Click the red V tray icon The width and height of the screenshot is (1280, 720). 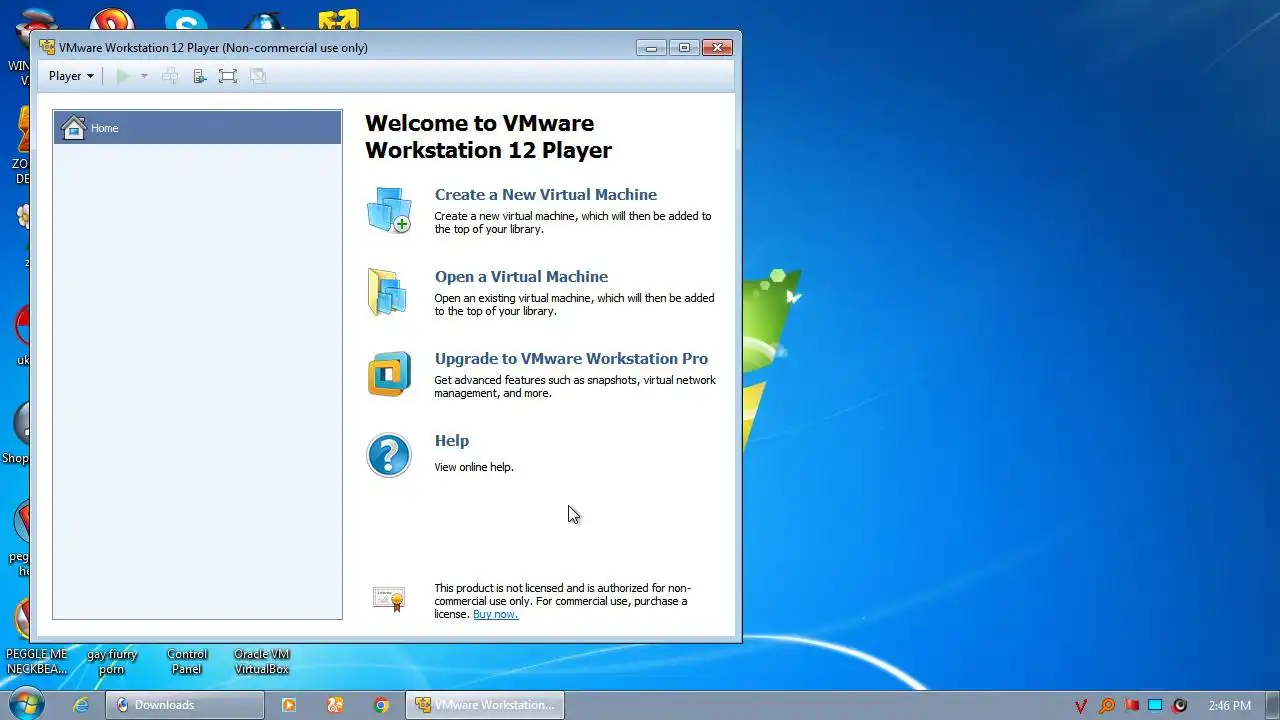pos(1081,706)
